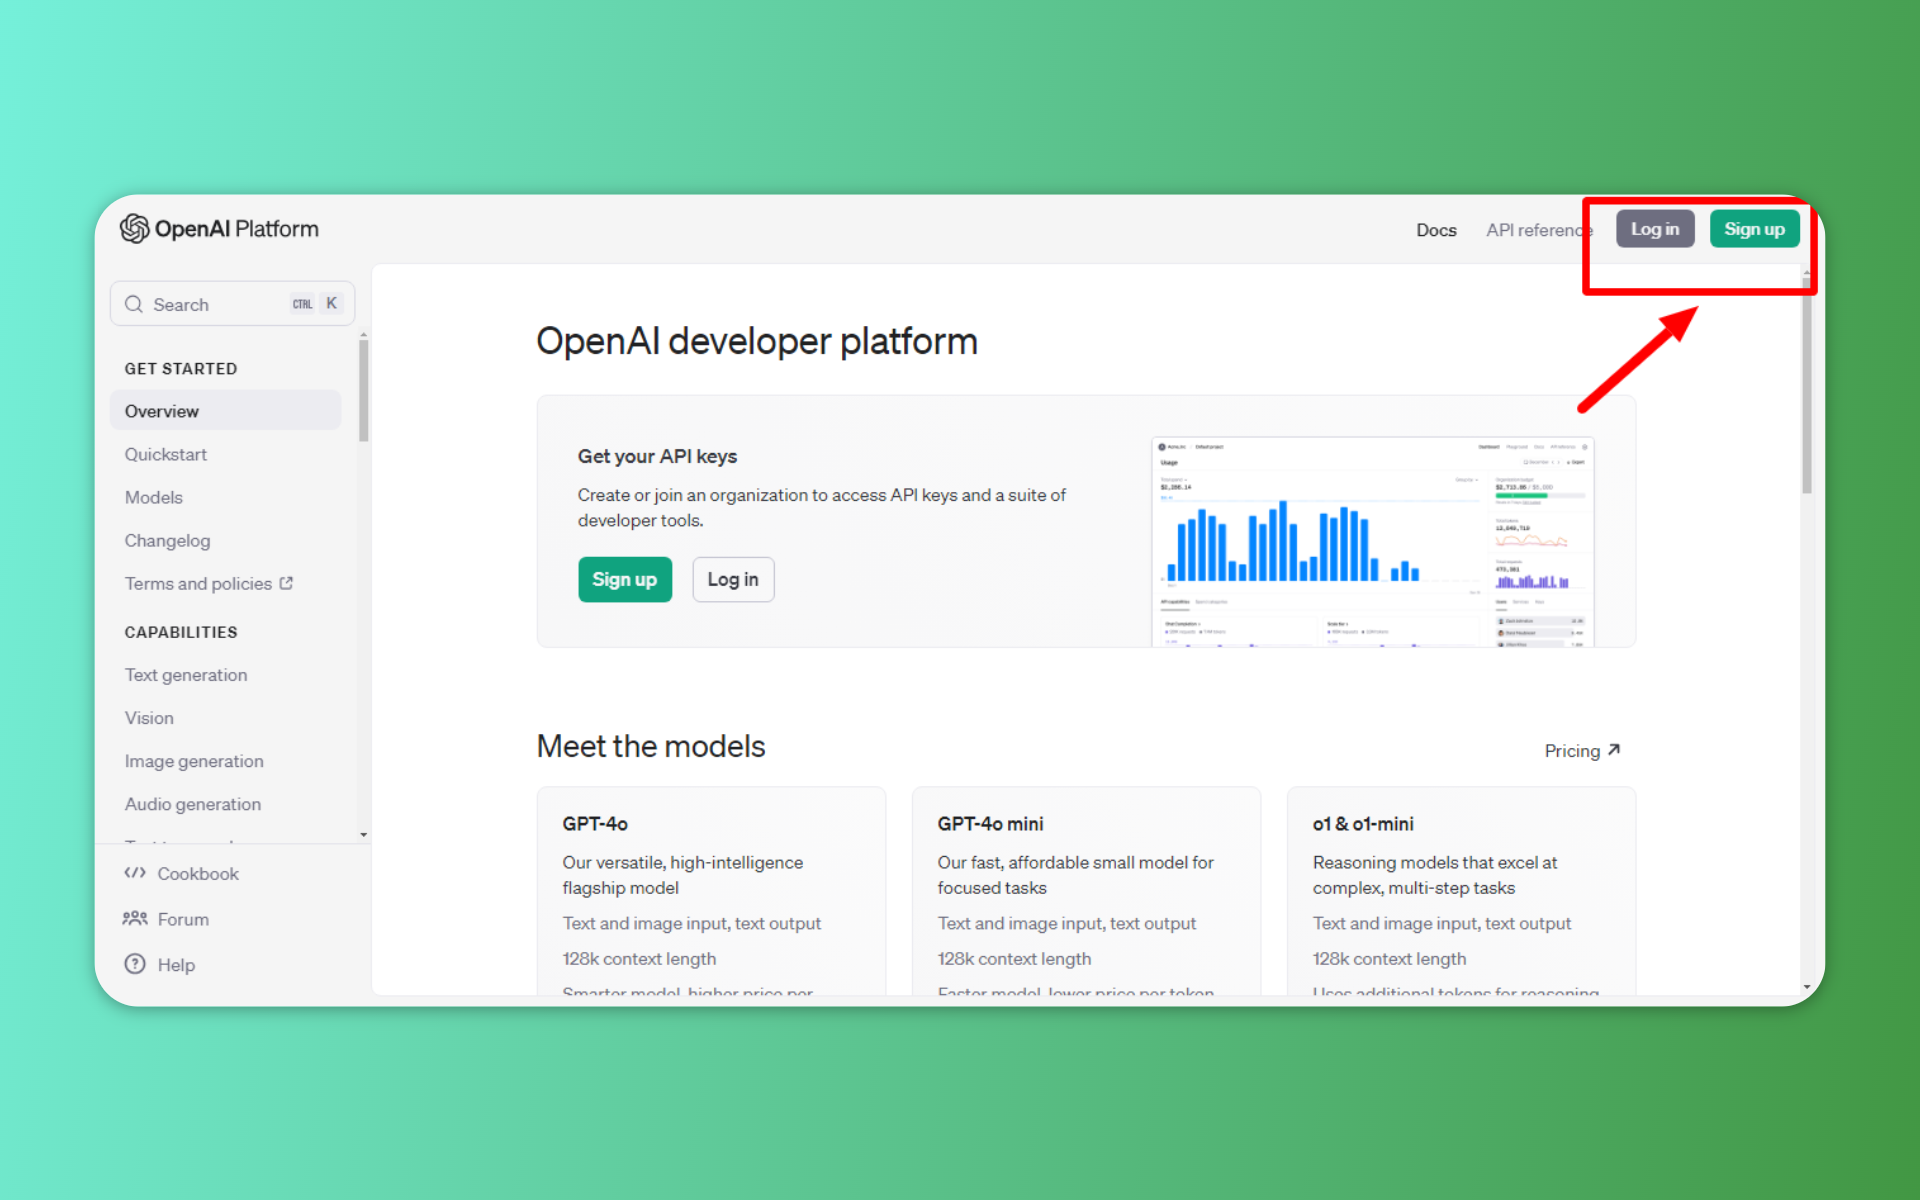Open Text generation in sidebar
1920x1200 pixels.
186,675
